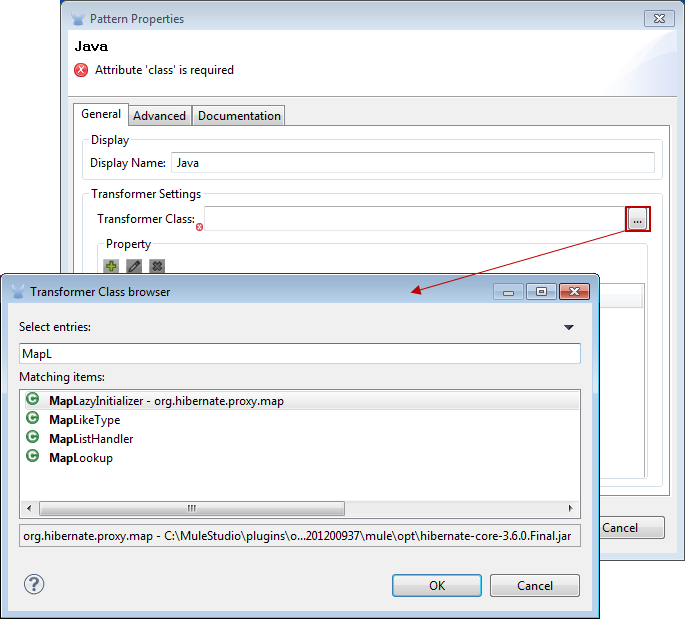Click the Mule icon in Transformer Class browser title

pos(18,291)
